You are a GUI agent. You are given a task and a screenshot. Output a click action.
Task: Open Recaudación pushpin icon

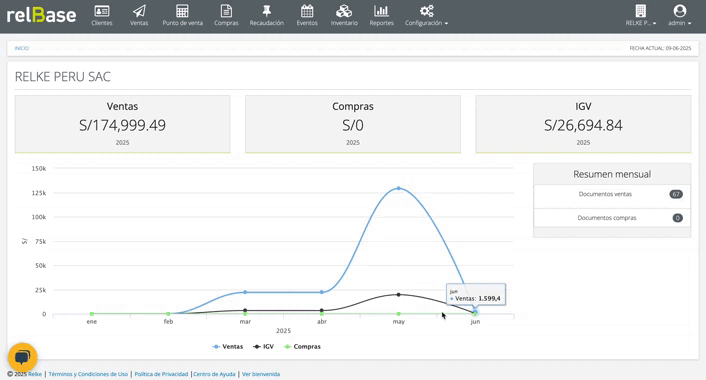(x=267, y=11)
